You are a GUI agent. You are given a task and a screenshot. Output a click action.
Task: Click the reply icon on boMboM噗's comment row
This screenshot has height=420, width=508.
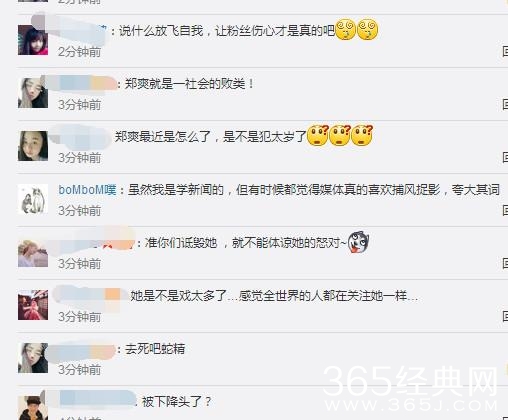coord(505,210)
